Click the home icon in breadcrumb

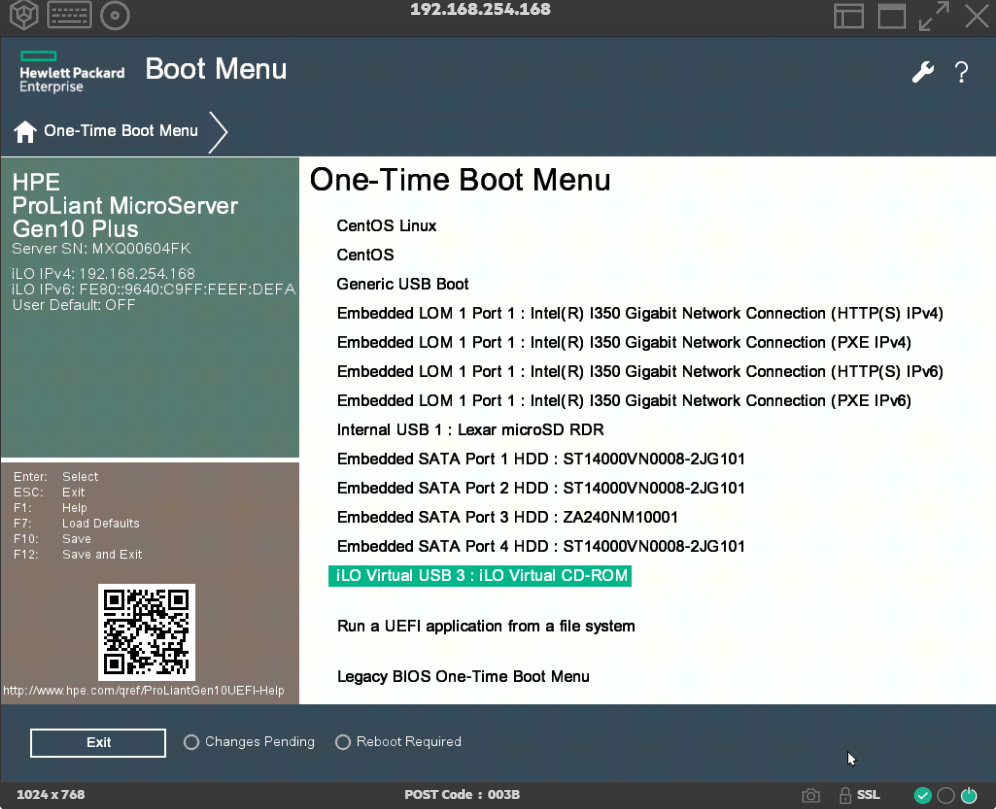coord(25,131)
